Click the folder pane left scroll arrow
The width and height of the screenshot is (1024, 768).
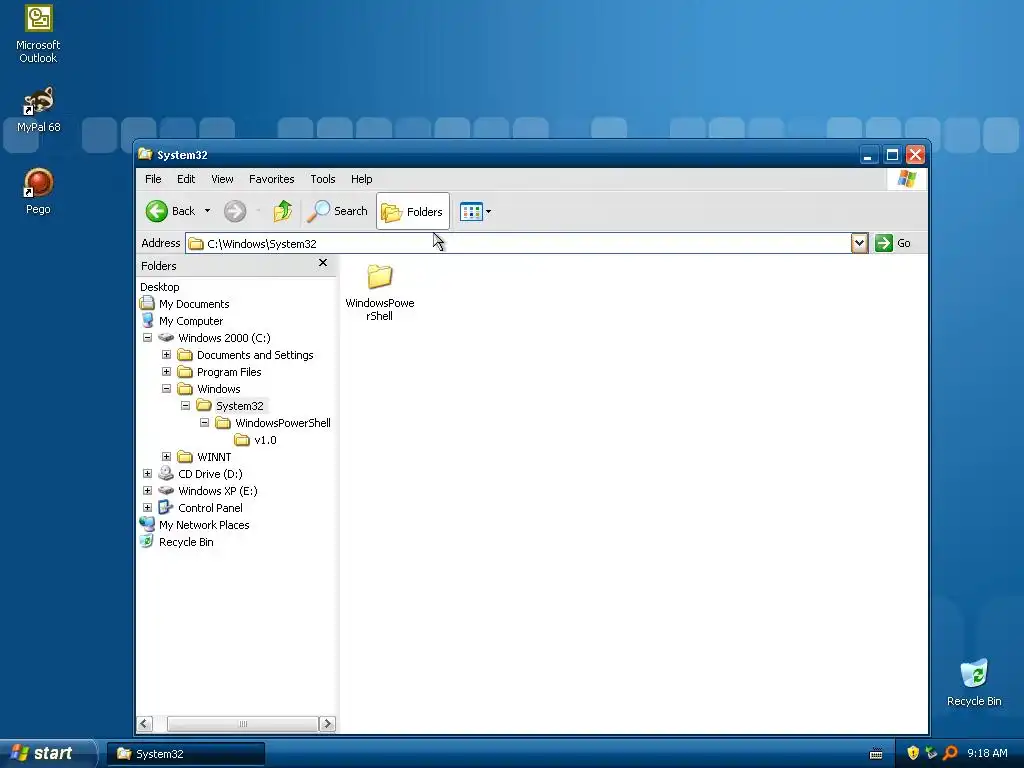click(145, 724)
